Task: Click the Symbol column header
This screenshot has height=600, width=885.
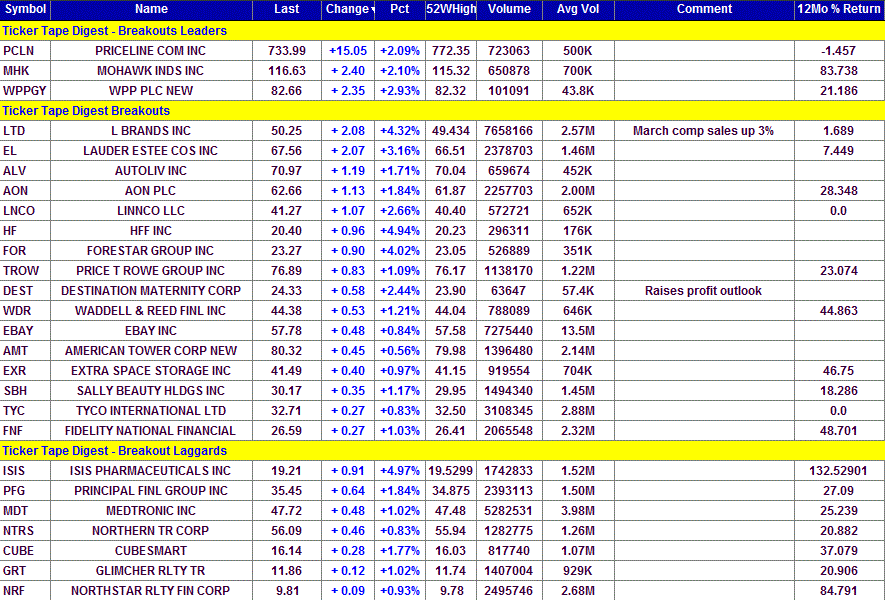Action: (x=25, y=9)
